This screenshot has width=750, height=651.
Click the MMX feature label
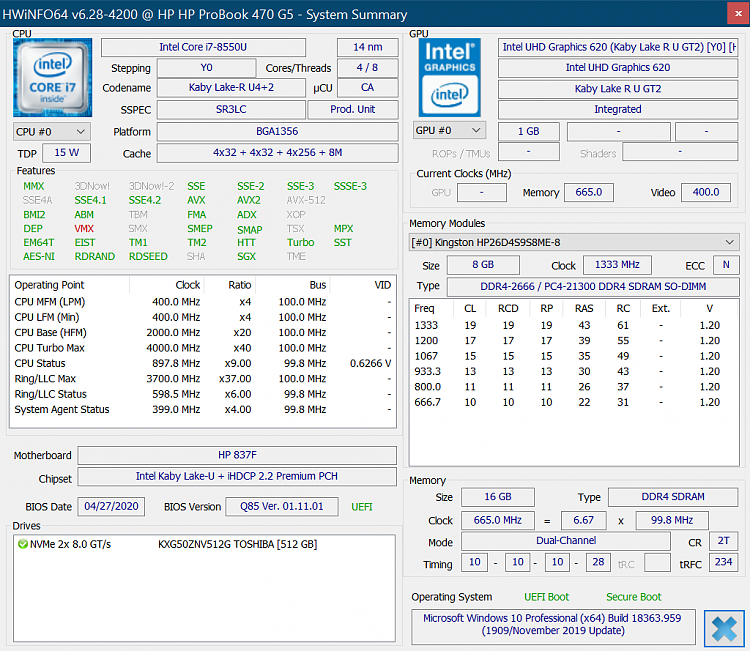(x=33, y=186)
